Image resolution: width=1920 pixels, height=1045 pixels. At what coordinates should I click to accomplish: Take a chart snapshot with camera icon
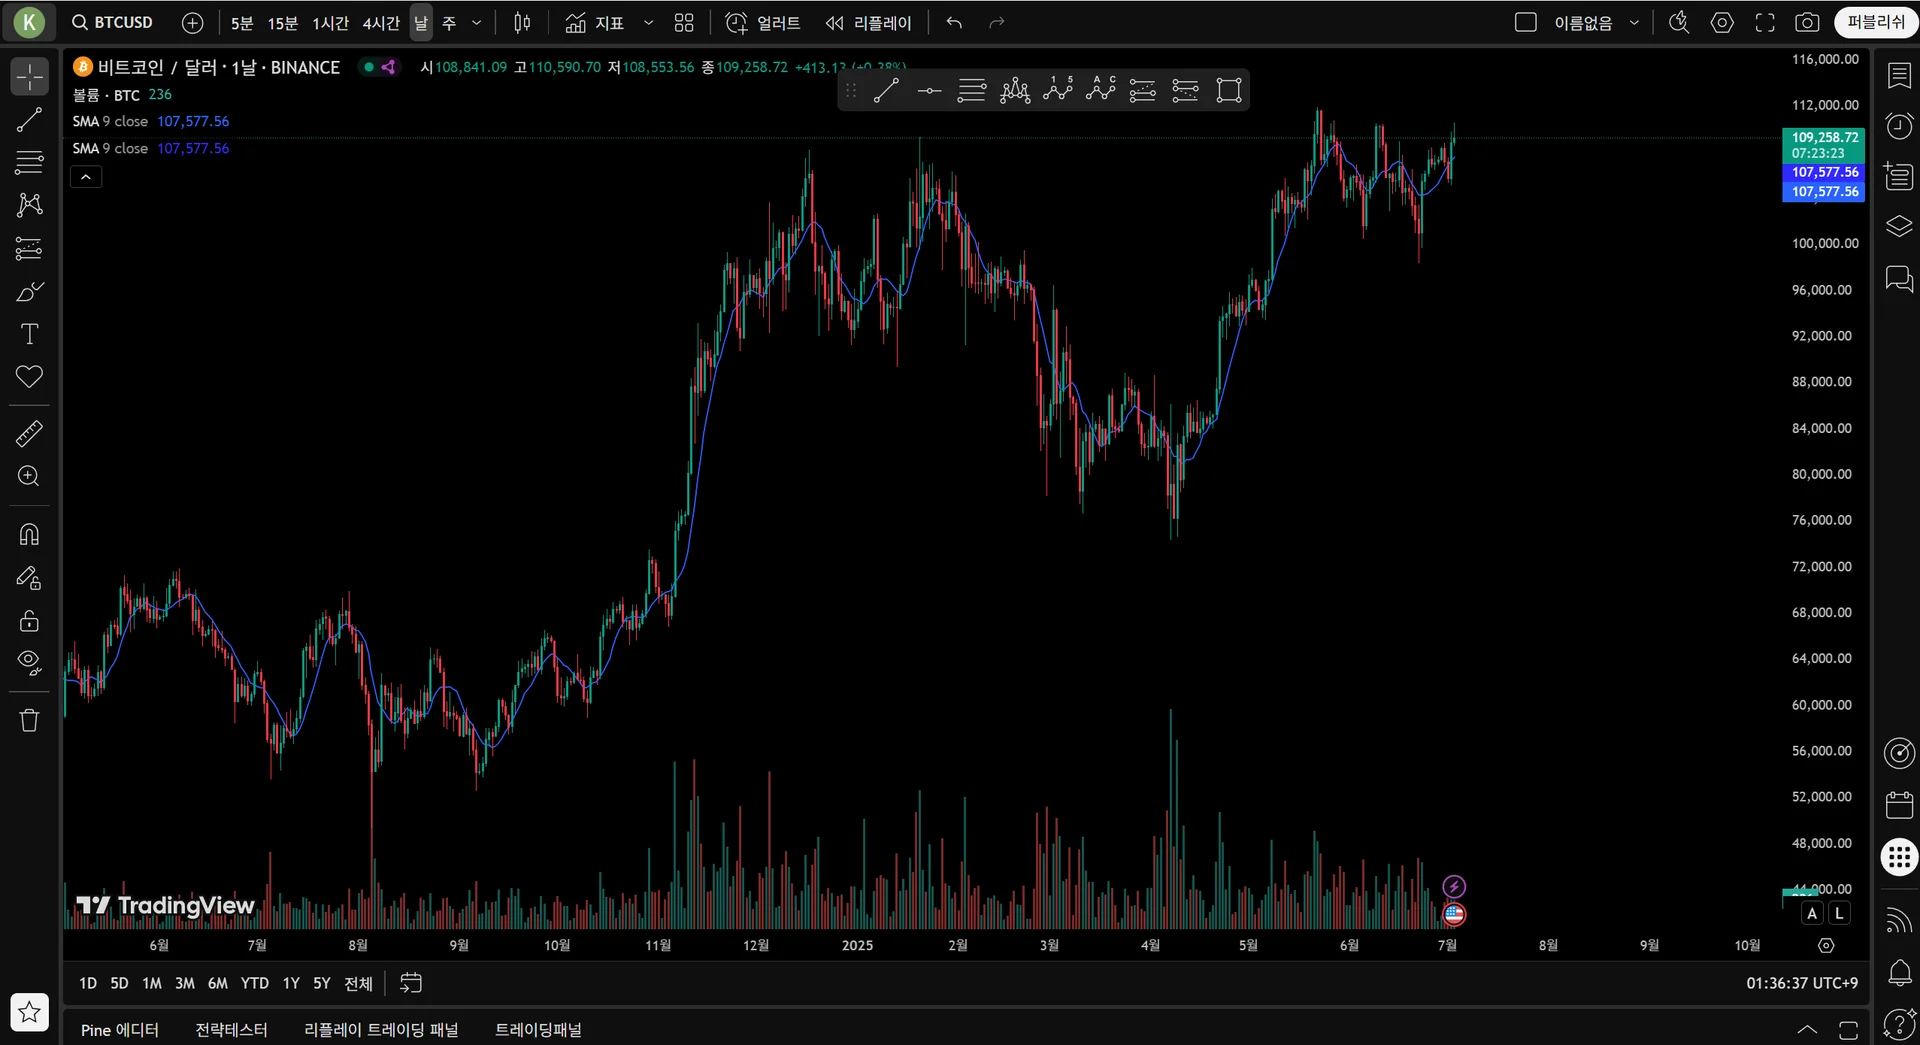pos(1807,22)
